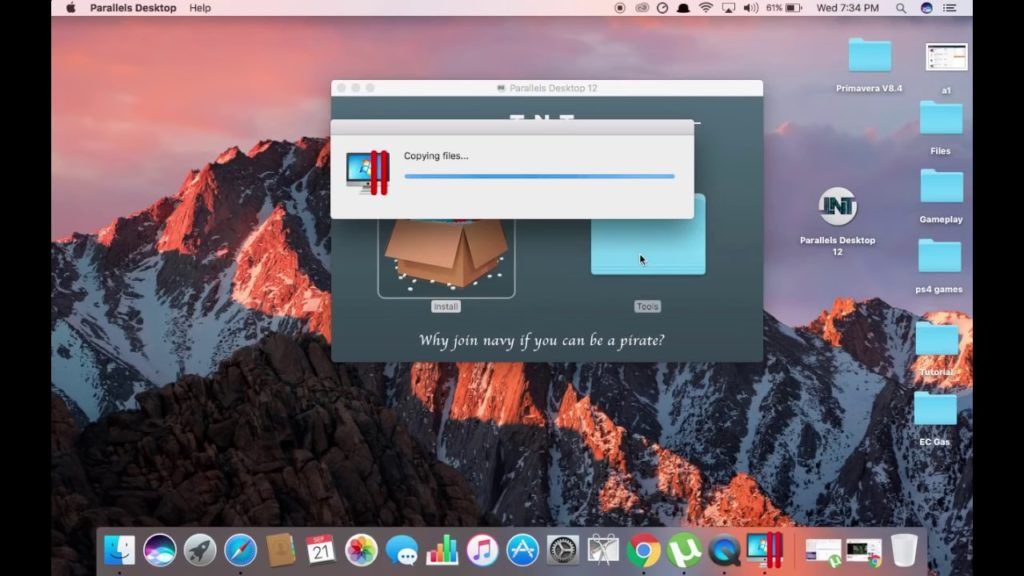Screen dimensions: 1024x576
Task: Click the Parallels icon in copying dialog
Action: point(368,172)
